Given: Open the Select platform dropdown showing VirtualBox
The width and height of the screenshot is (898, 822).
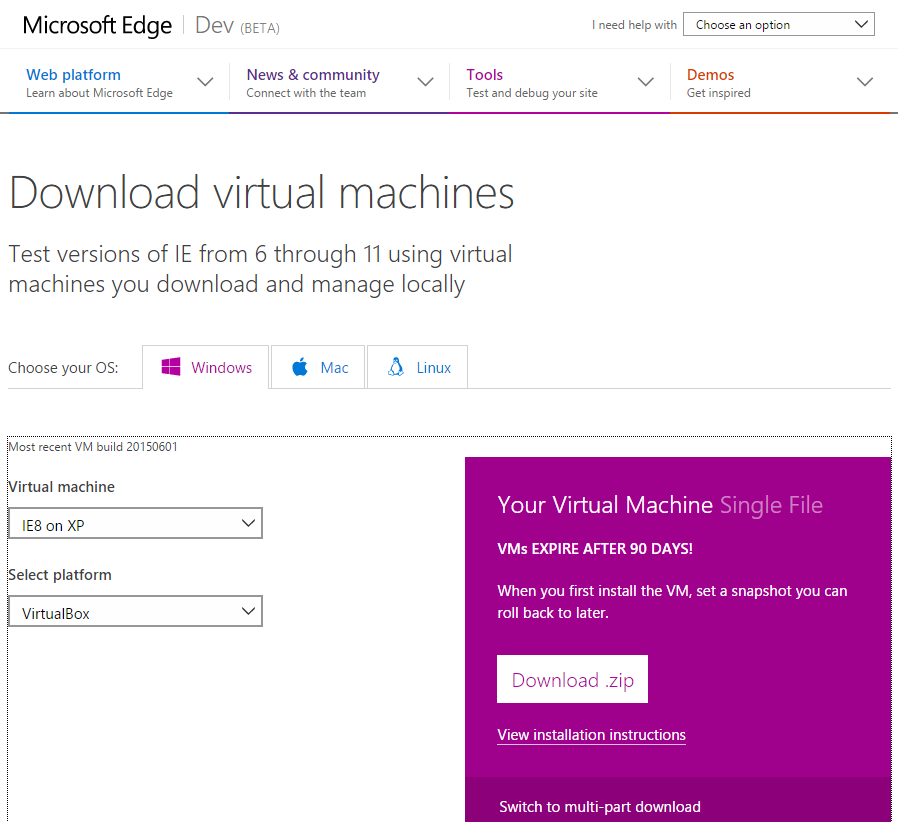Looking at the screenshot, I should [x=136, y=611].
